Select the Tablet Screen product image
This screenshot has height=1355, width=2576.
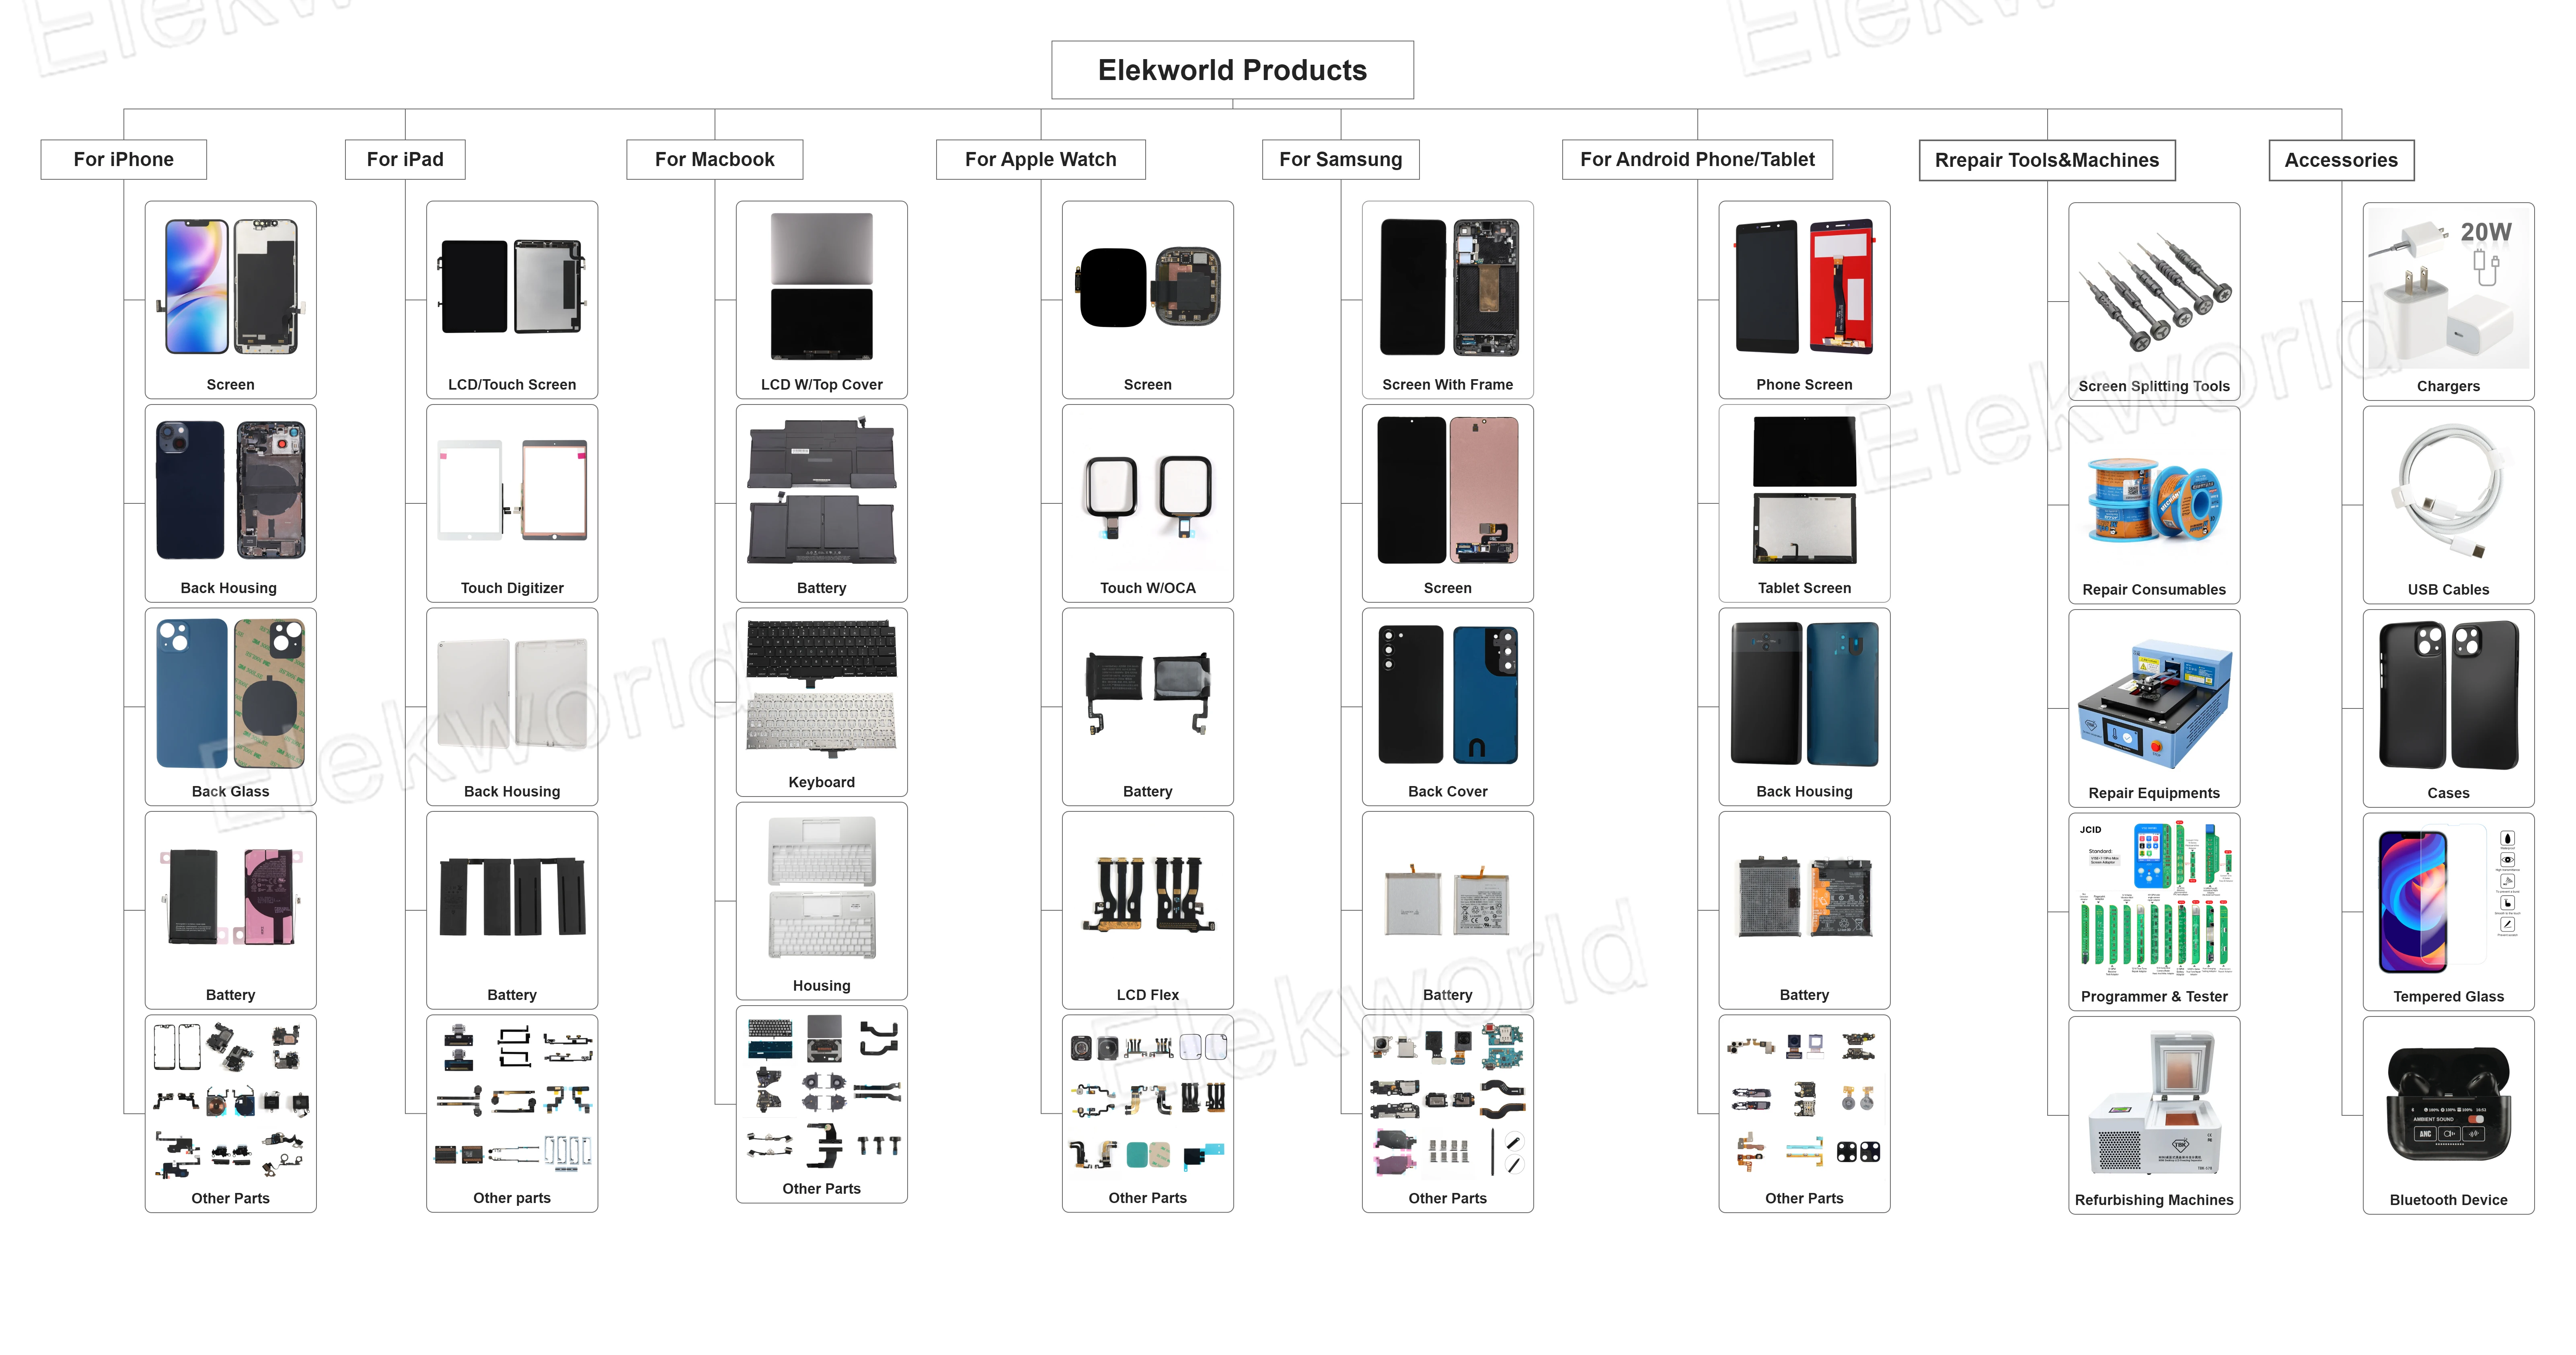tap(1804, 490)
